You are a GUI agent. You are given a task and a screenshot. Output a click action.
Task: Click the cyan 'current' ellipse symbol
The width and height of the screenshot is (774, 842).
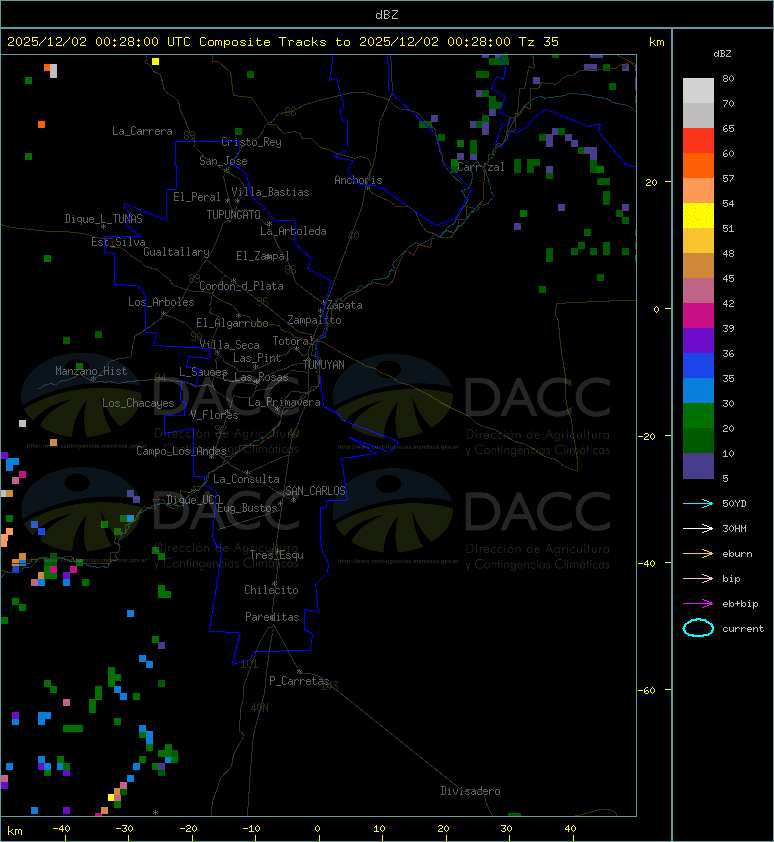point(698,628)
